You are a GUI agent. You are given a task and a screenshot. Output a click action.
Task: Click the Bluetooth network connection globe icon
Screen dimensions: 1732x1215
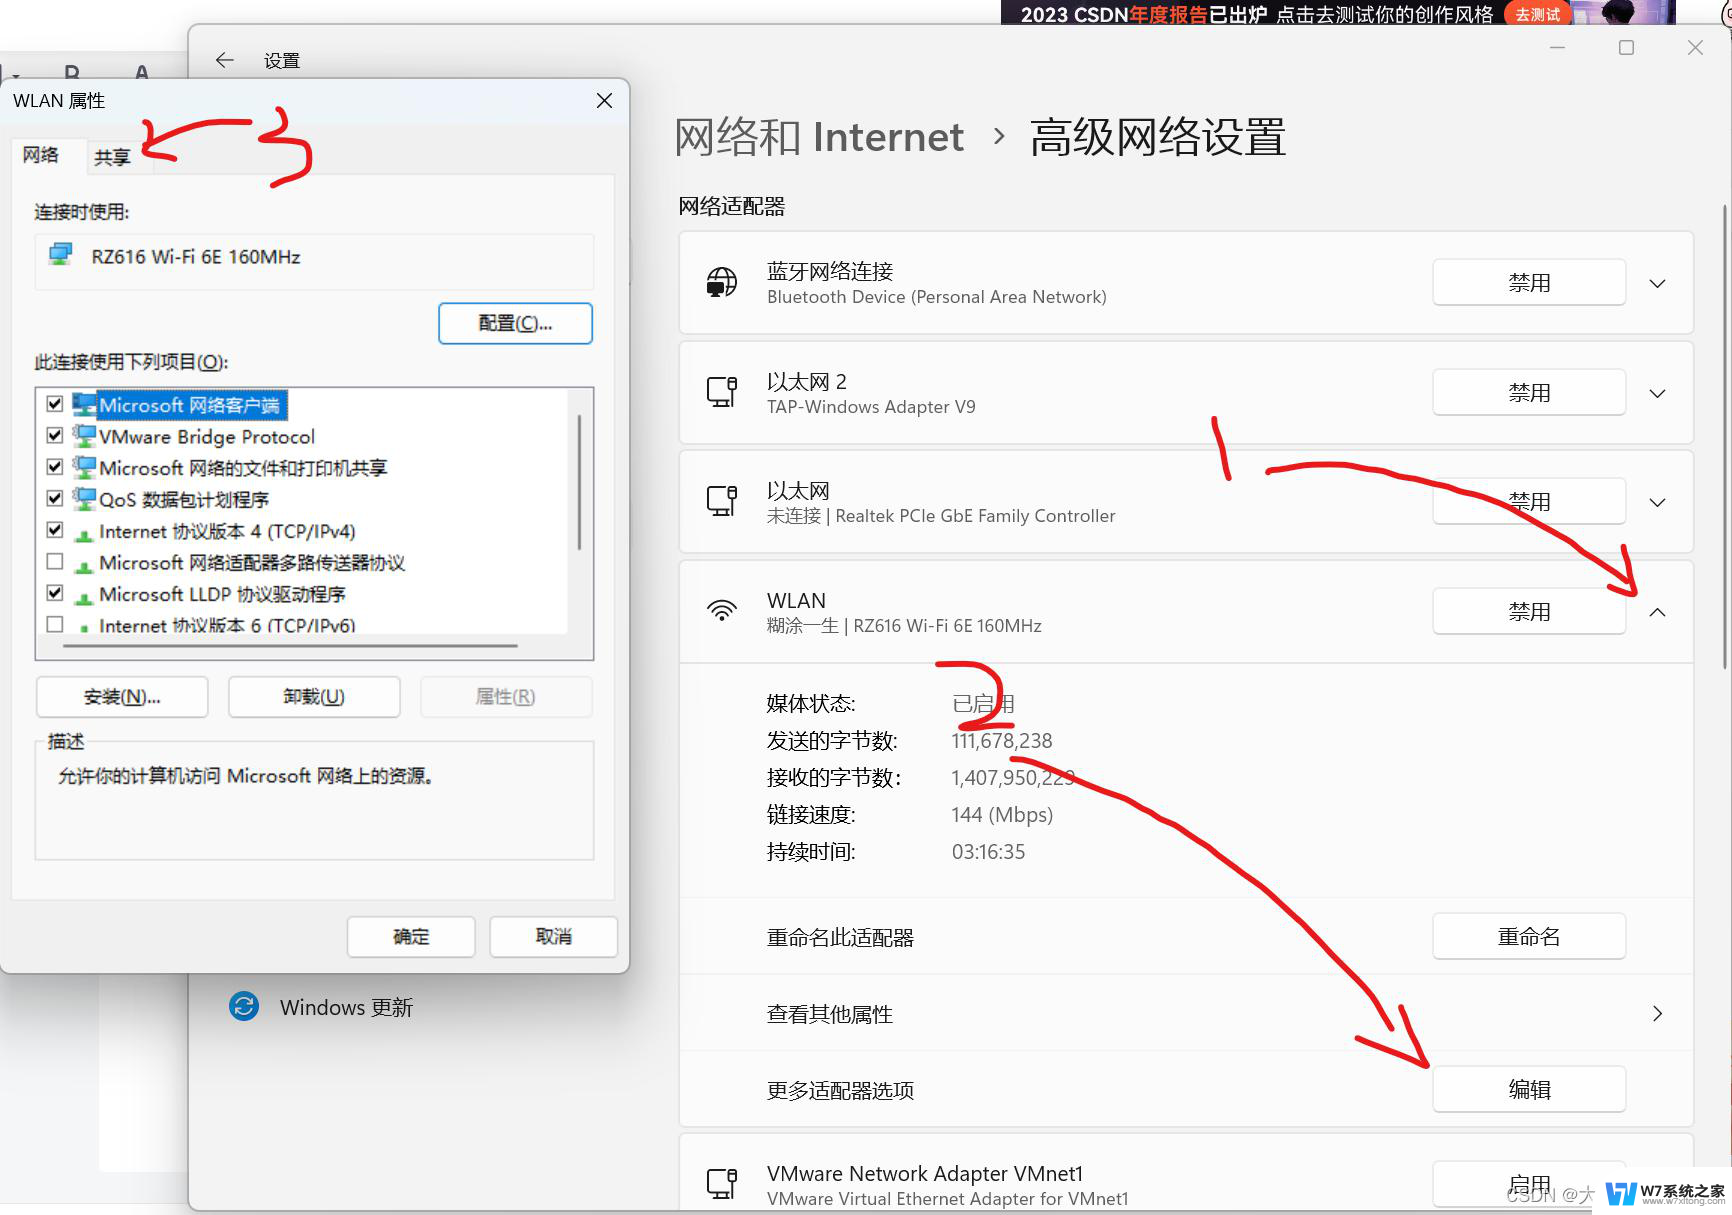click(722, 283)
